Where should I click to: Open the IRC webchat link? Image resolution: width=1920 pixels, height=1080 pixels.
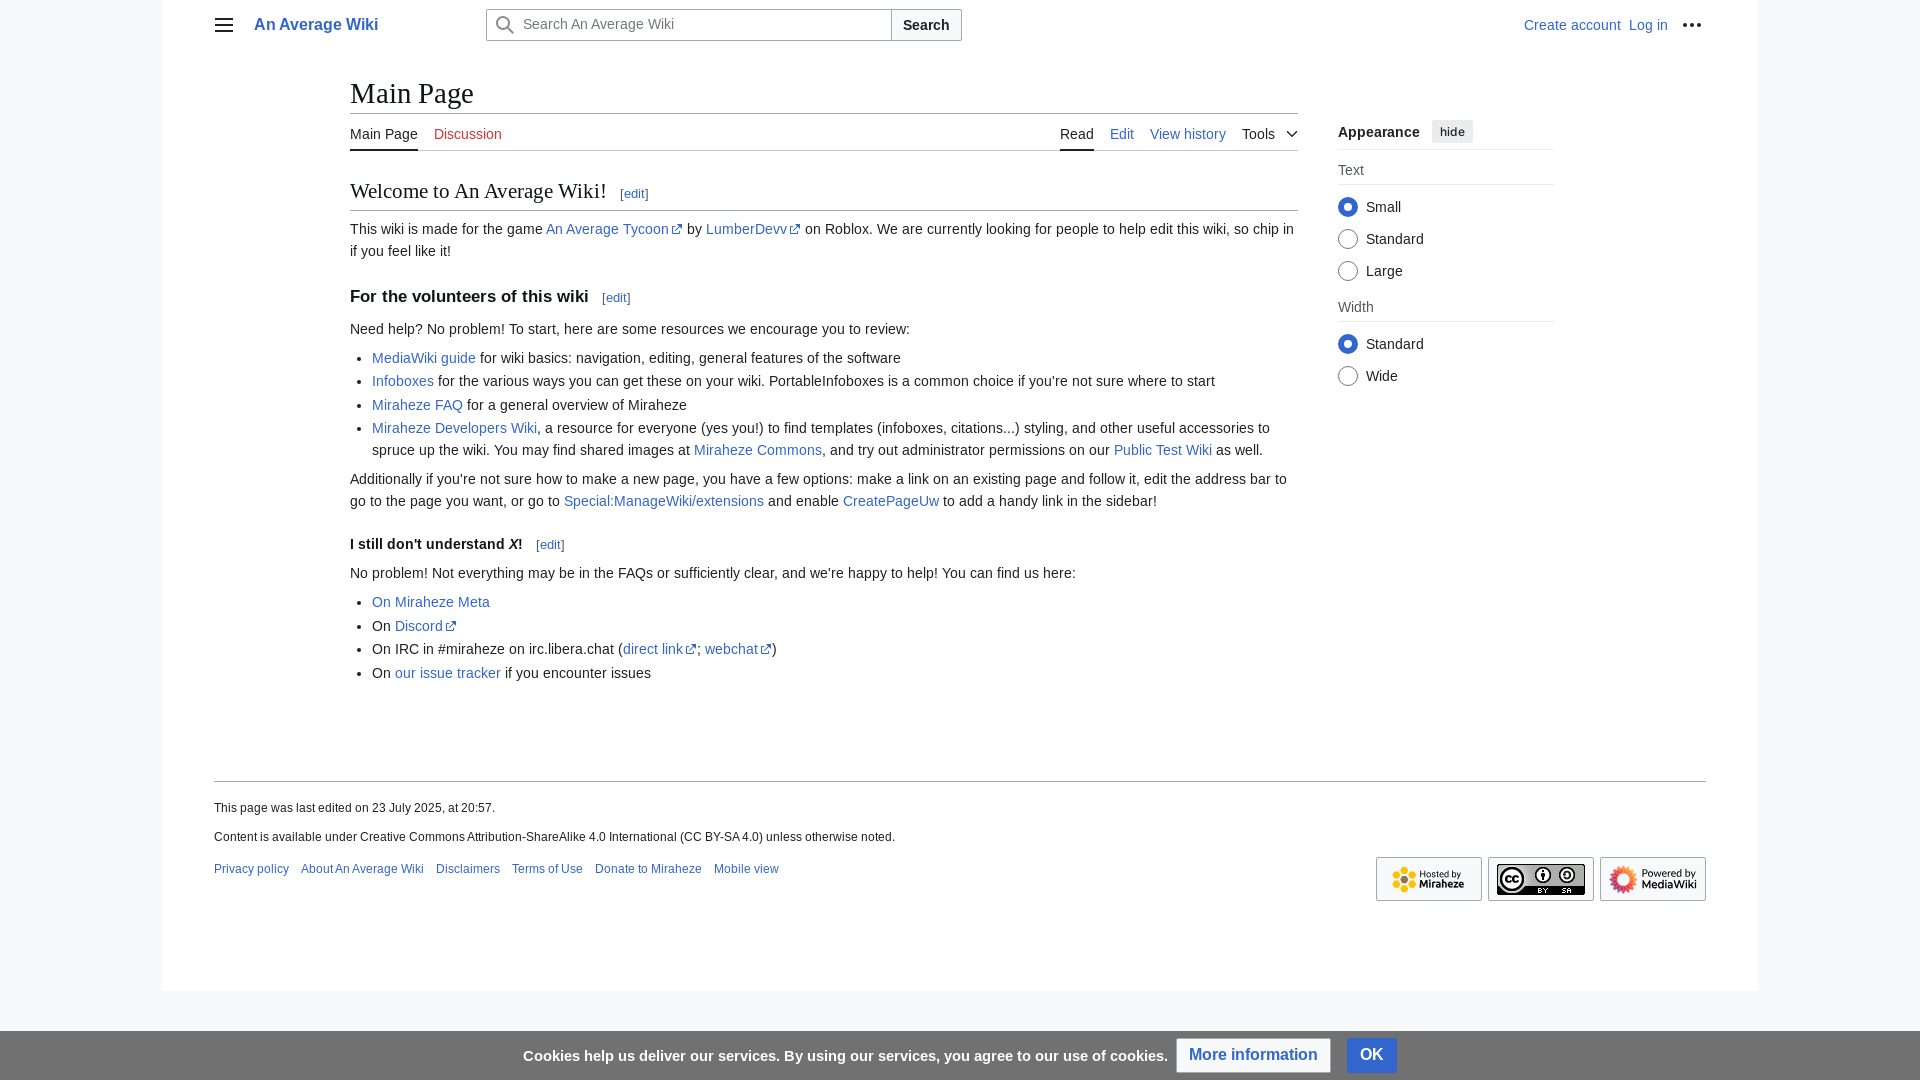pyautogui.click(x=738, y=649)
